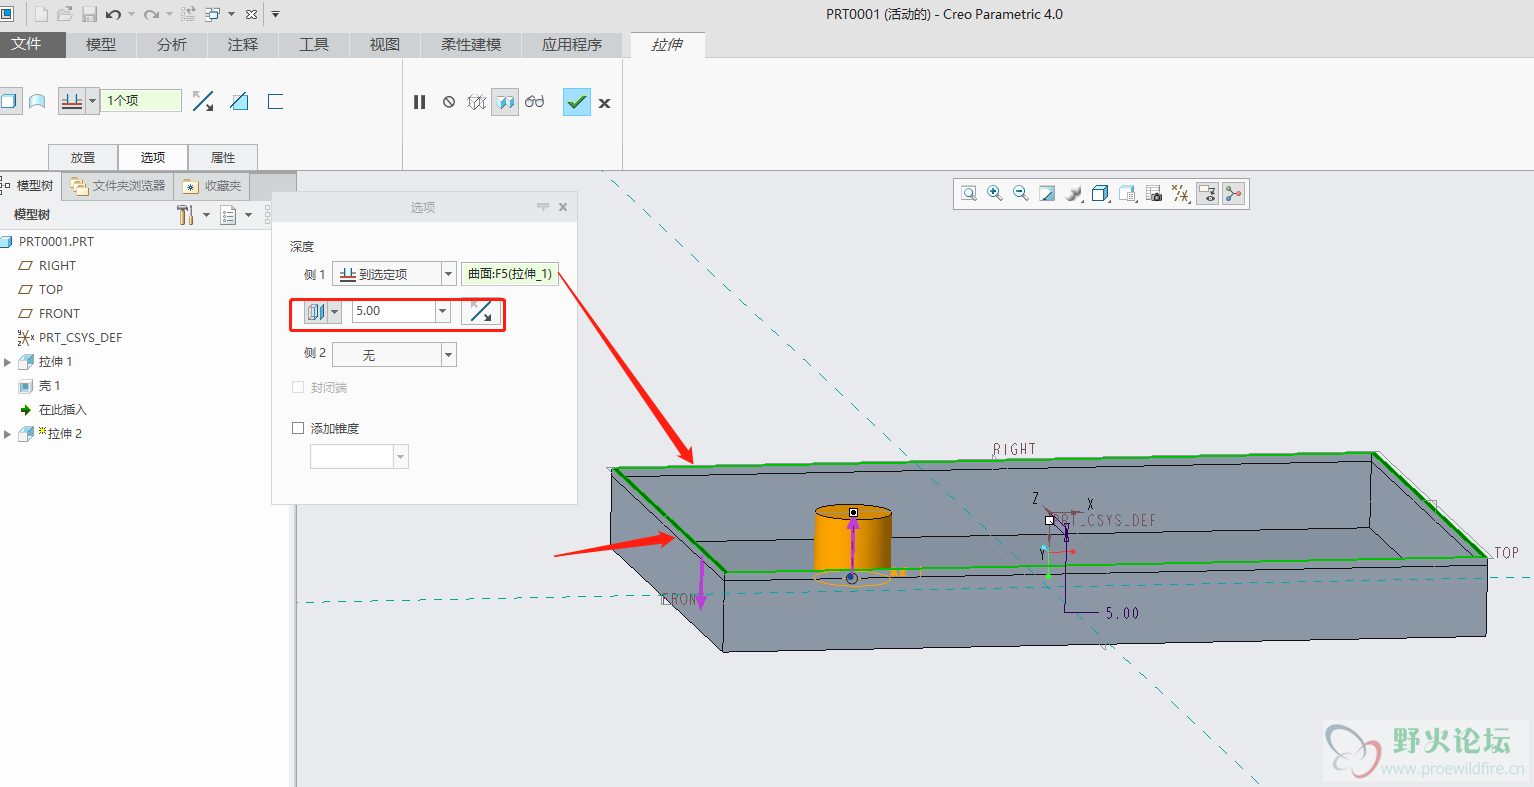Select Extrude as surface icon
The width and height of the screenshot is (1534, 787).
point(37,101)
